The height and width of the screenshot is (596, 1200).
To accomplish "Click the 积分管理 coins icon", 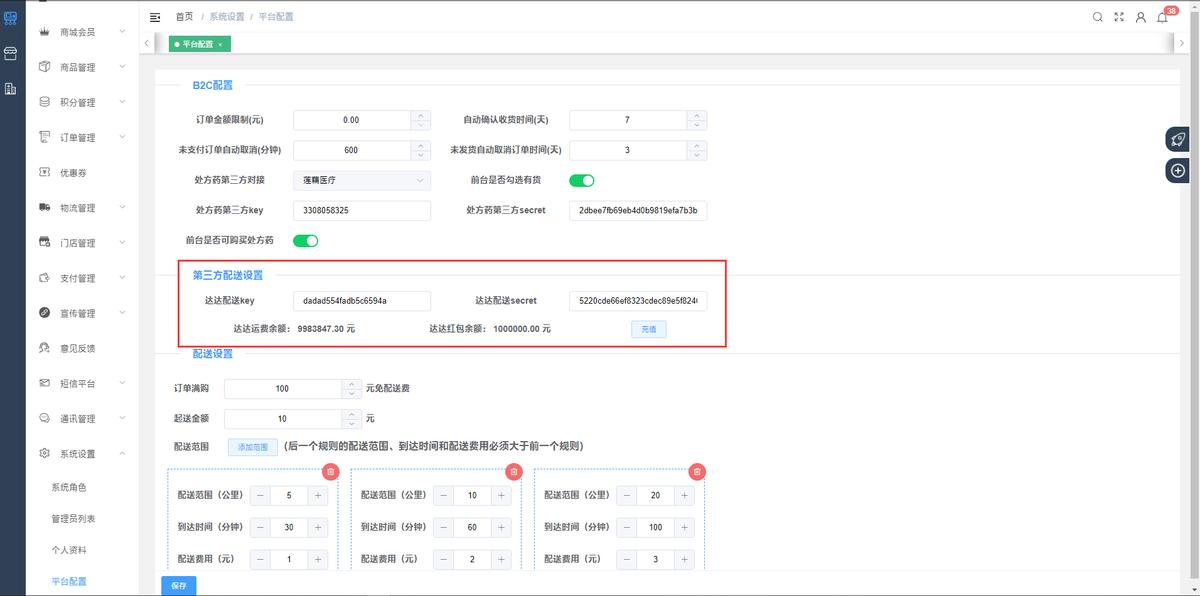I will 44,102.
